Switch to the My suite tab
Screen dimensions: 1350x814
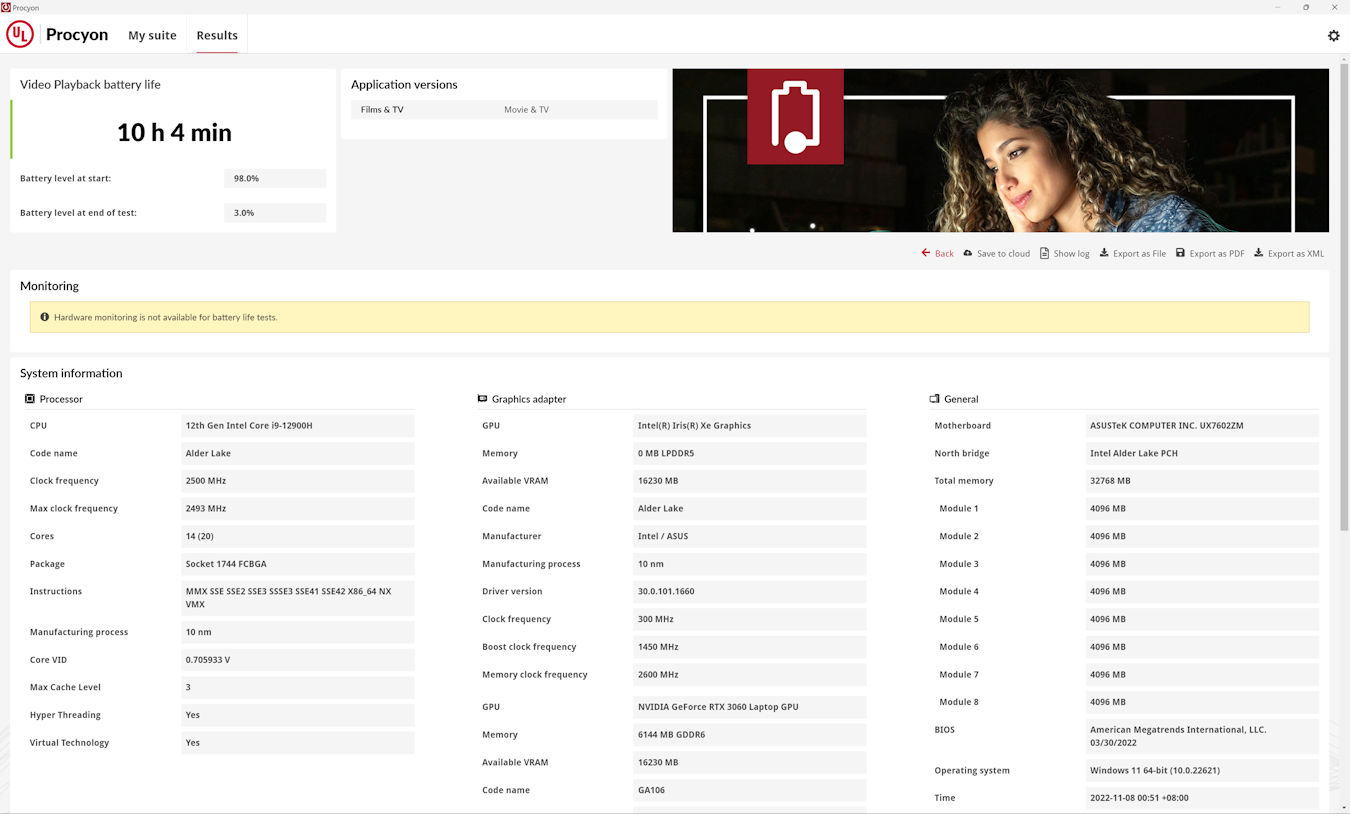(152, 35)
